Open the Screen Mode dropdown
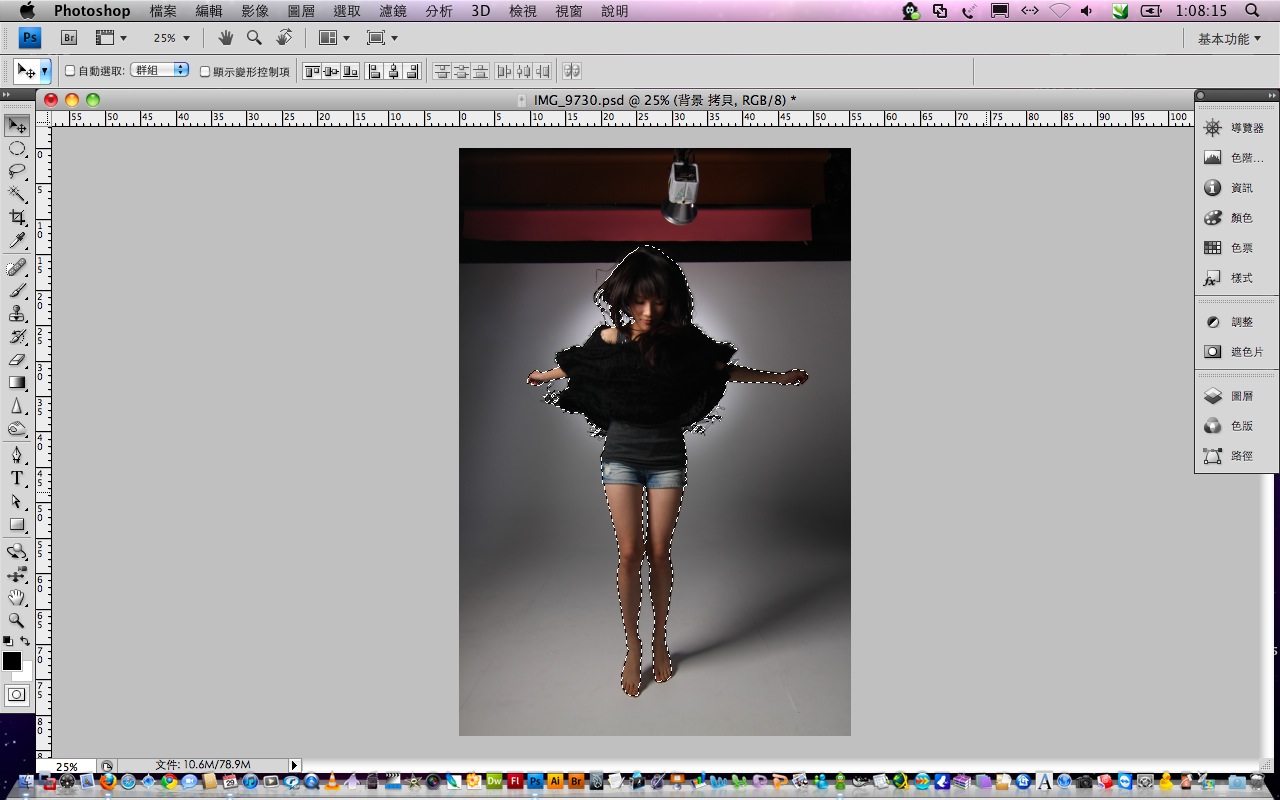Image resolution: width=1280 pixels, height=800 pixels. point(382,38)
